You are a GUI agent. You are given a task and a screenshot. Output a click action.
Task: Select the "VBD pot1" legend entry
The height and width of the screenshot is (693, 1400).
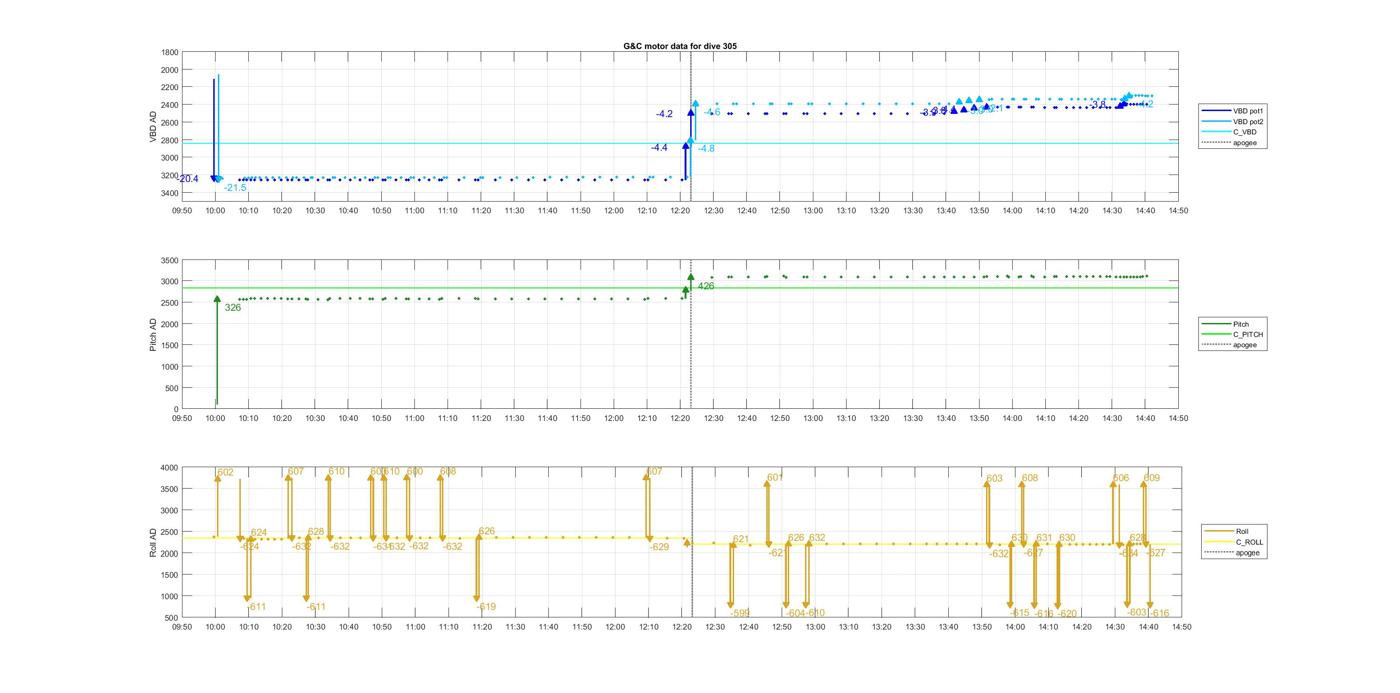[x=1250, y=110]
